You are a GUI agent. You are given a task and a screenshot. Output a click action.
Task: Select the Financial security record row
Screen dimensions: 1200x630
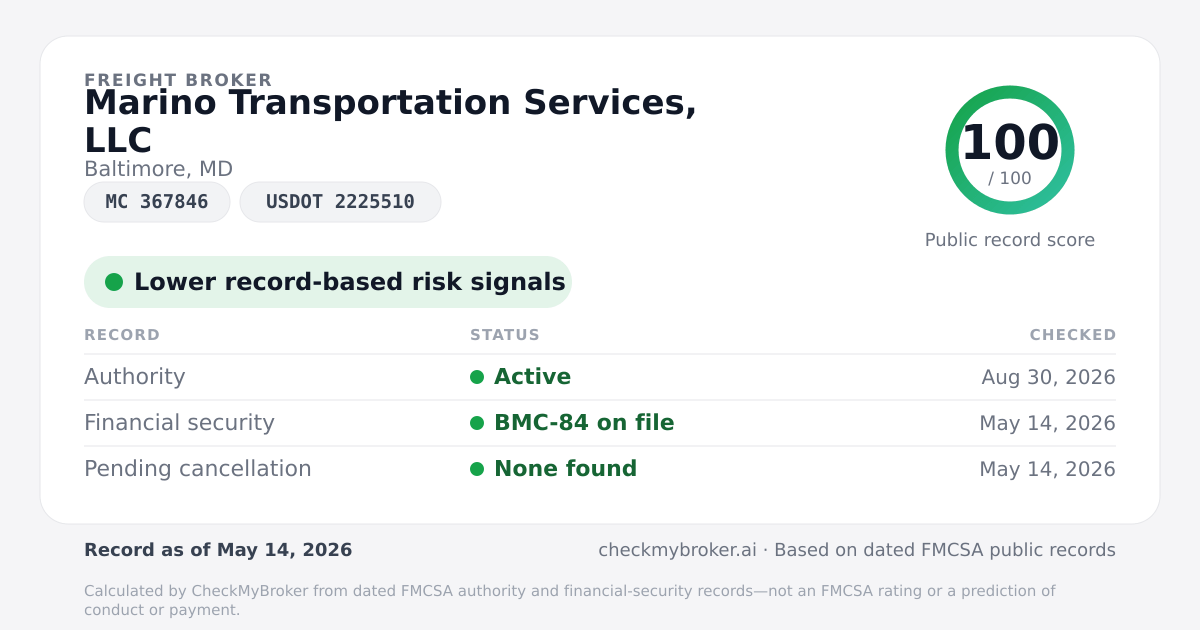tap(600, 423)
